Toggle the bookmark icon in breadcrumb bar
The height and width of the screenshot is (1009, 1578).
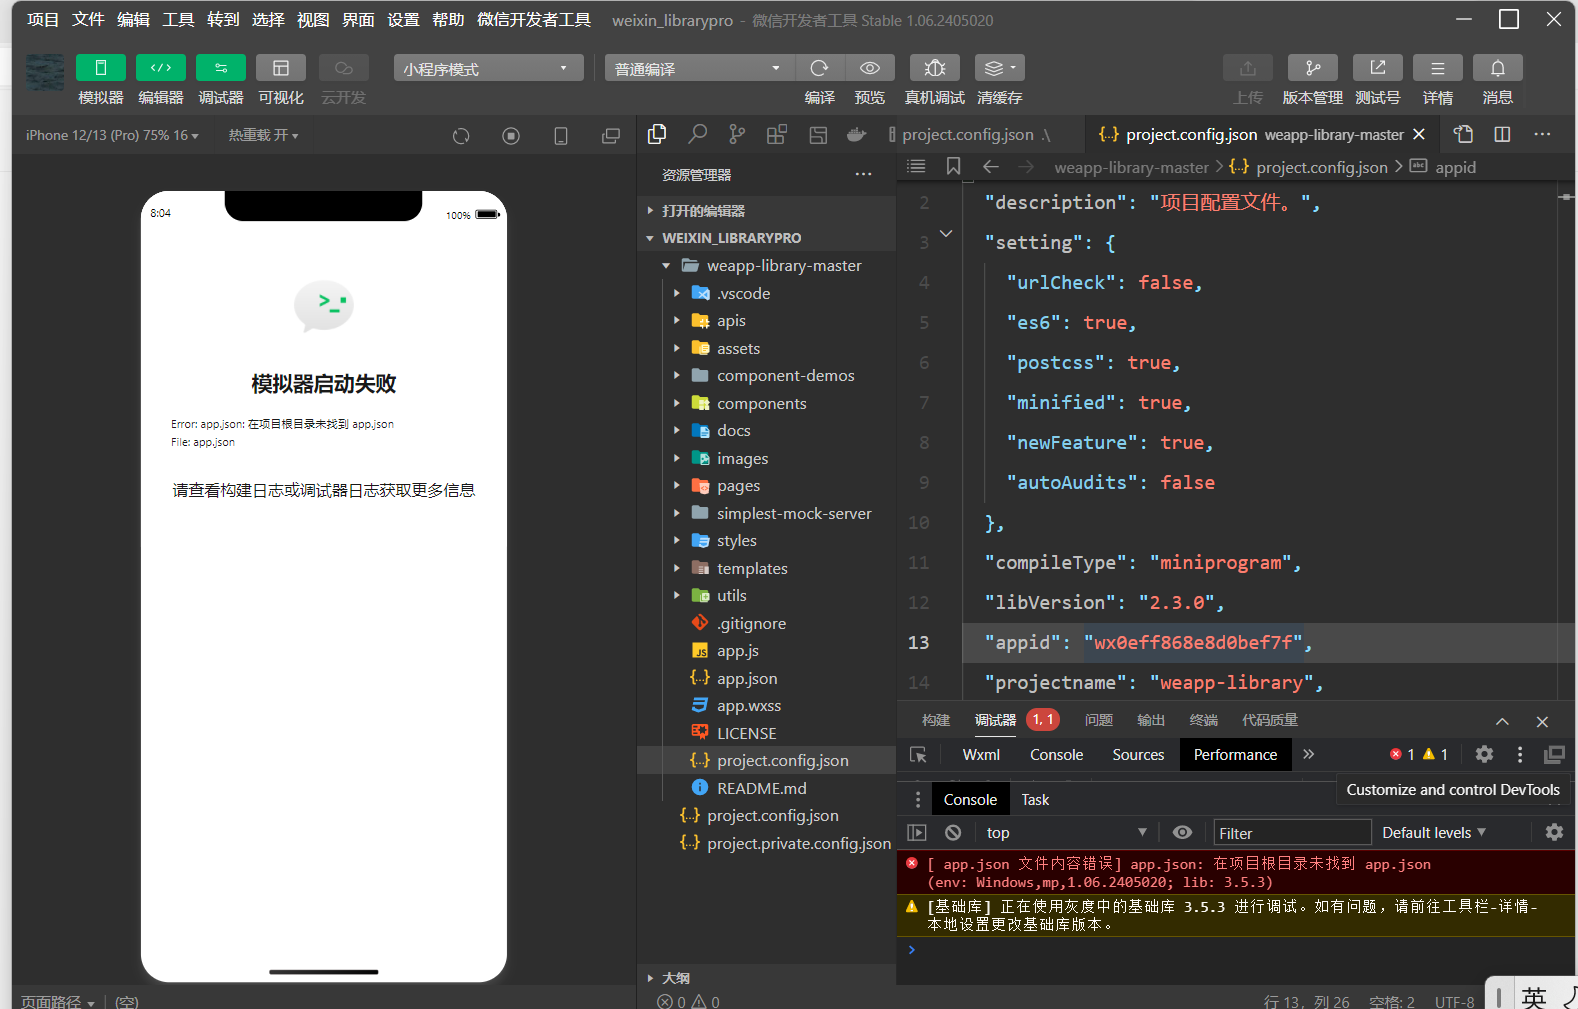(x=953, y=166)
